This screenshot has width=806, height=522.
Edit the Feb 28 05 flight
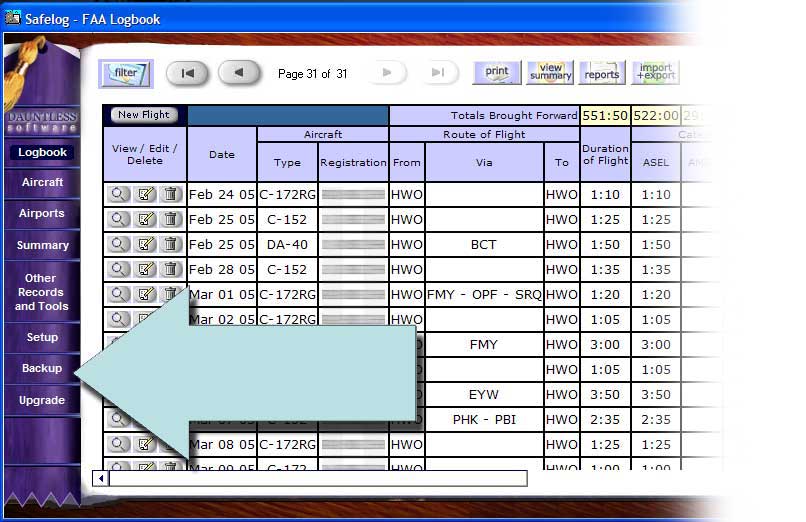click(x=145, y=269)
